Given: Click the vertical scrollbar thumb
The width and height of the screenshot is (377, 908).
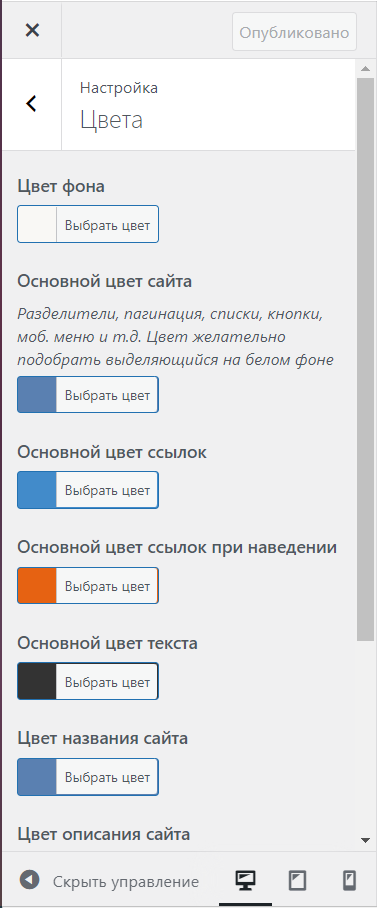Looking at the screenshot, I should [365, 359].
